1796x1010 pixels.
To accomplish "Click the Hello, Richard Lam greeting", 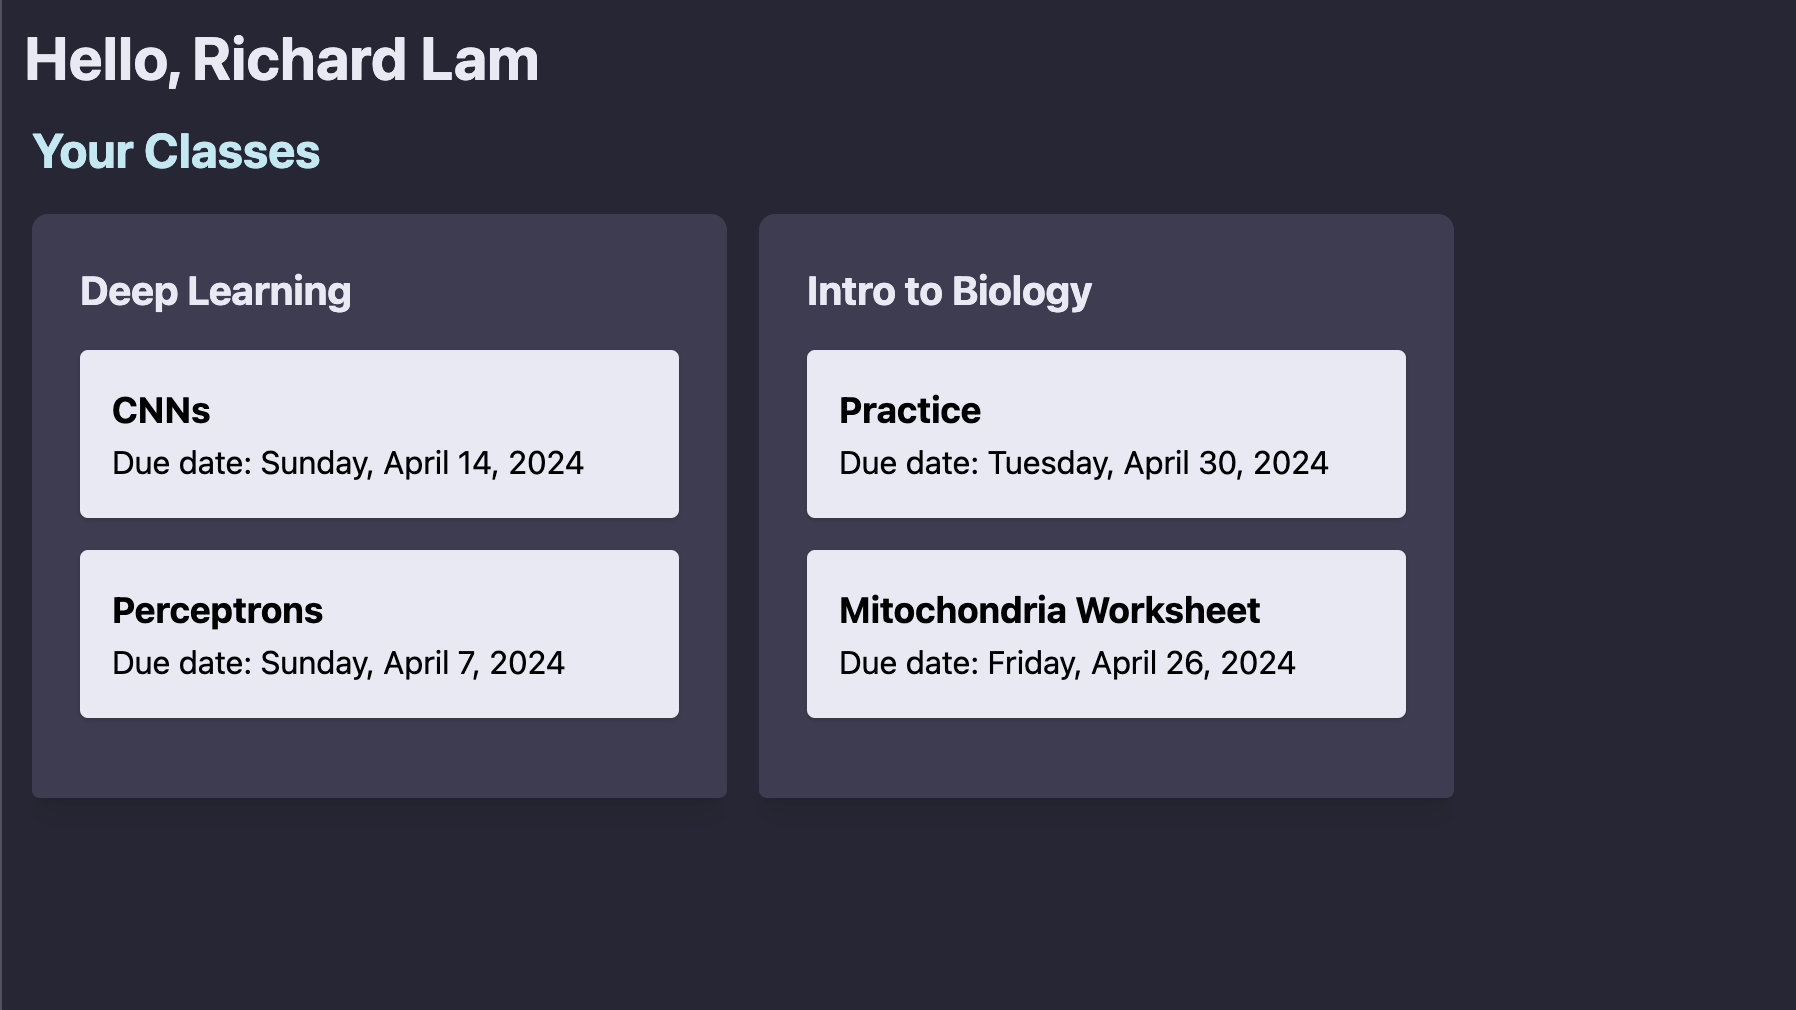I will pyautogui.click(x=282, y=60).
